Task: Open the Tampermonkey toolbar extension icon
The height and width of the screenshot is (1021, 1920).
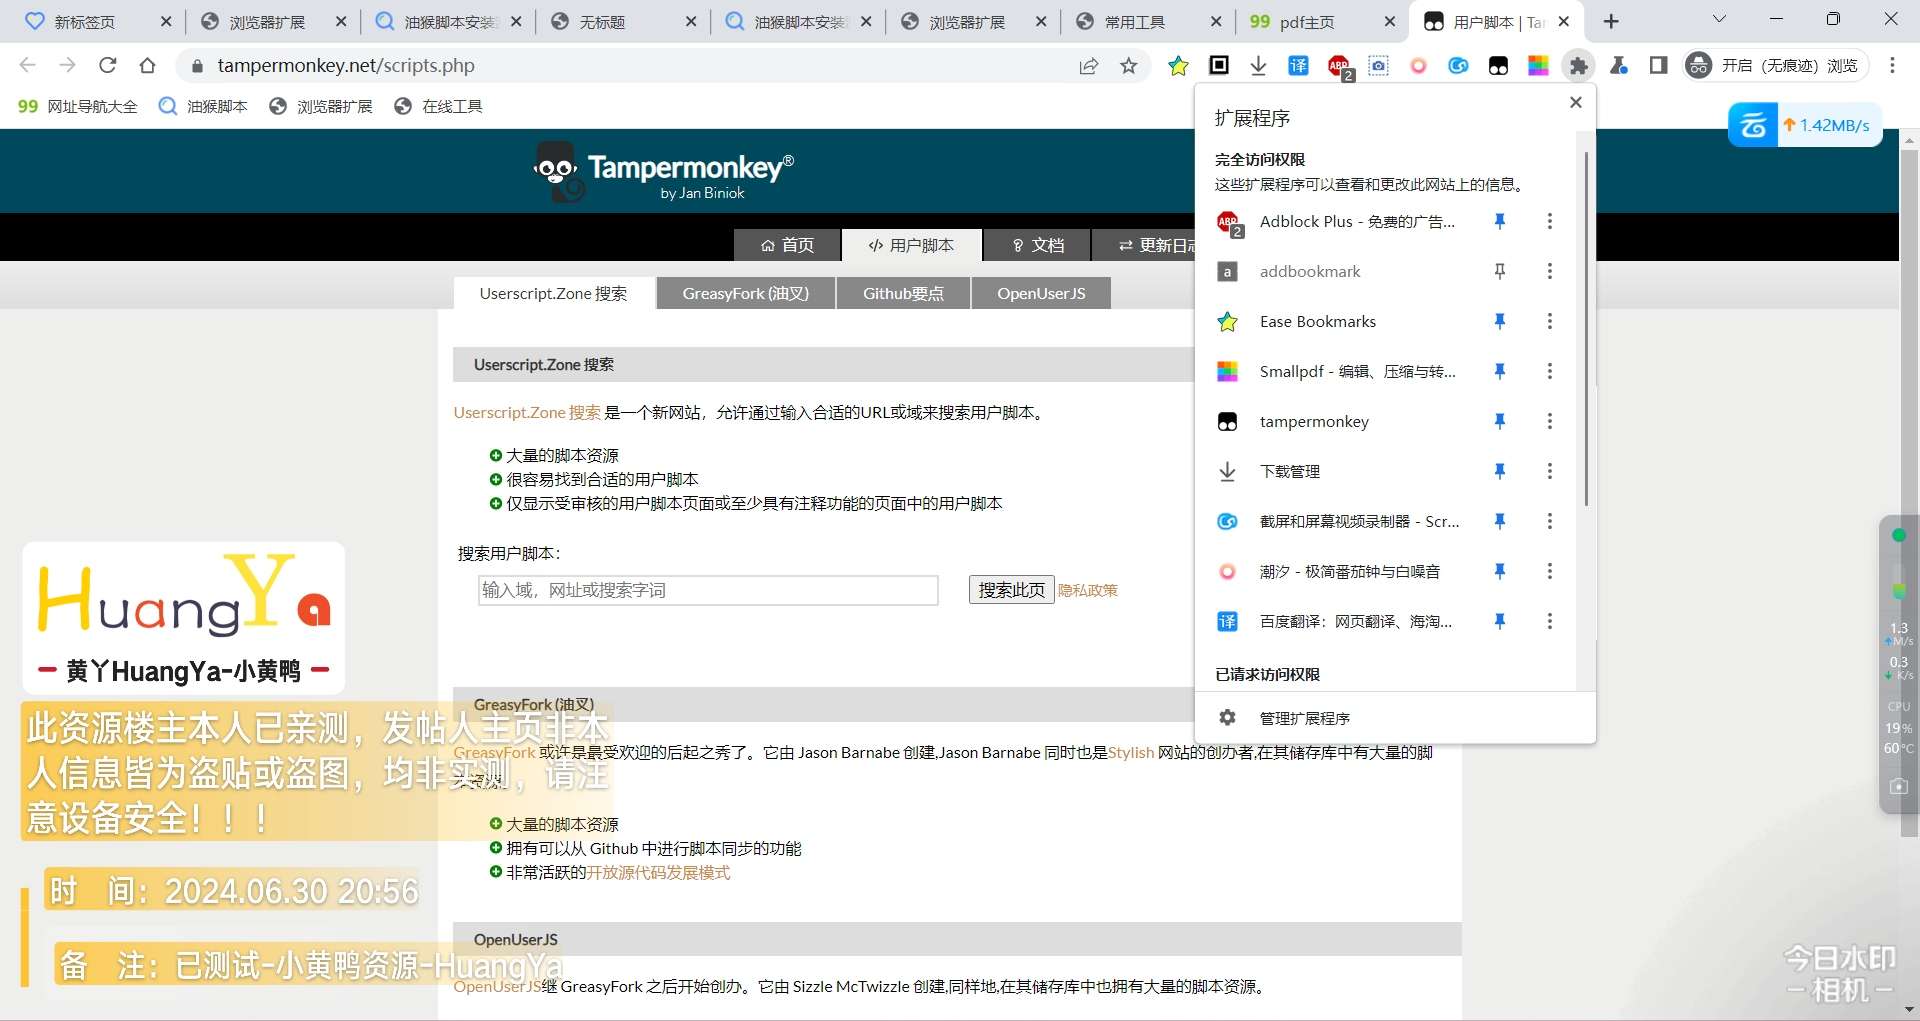Action: [x=1498, y=66]
